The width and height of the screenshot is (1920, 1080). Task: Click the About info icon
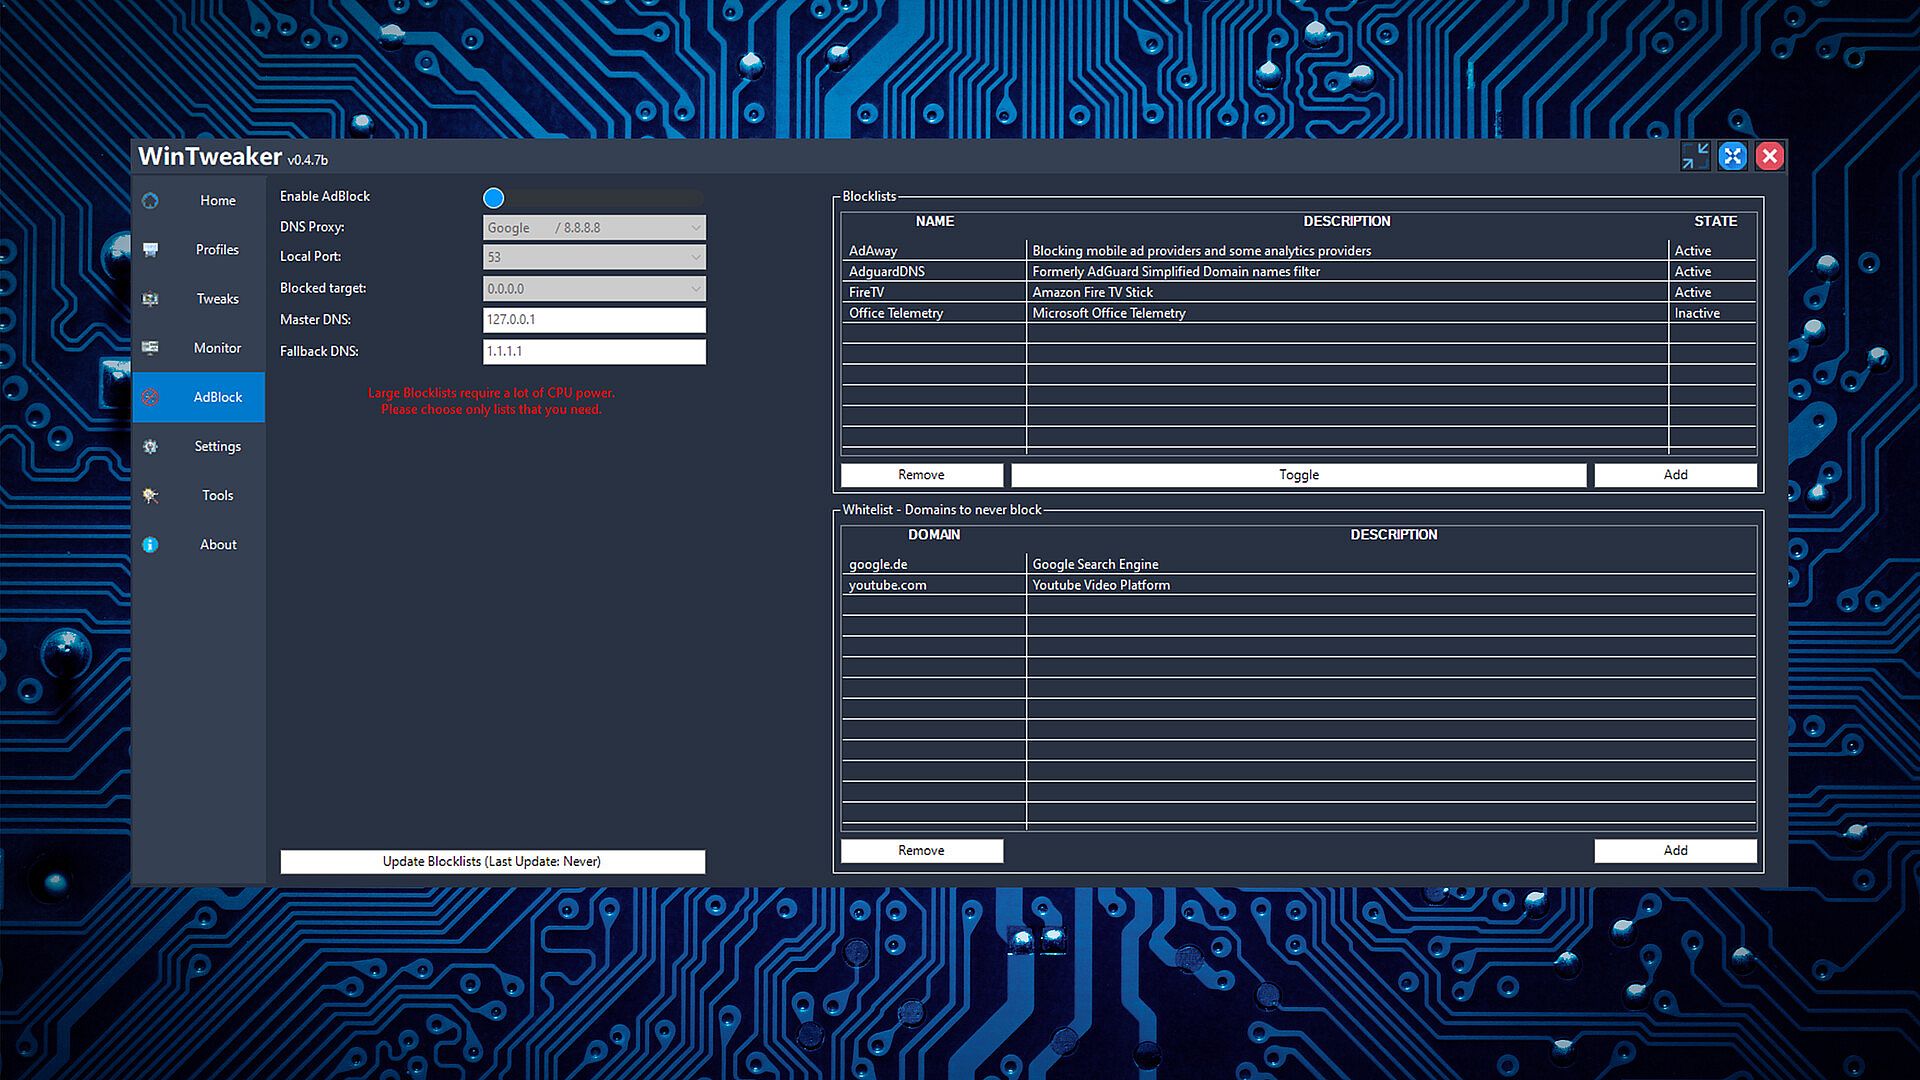pyautogui.click(x=150, y=544)
